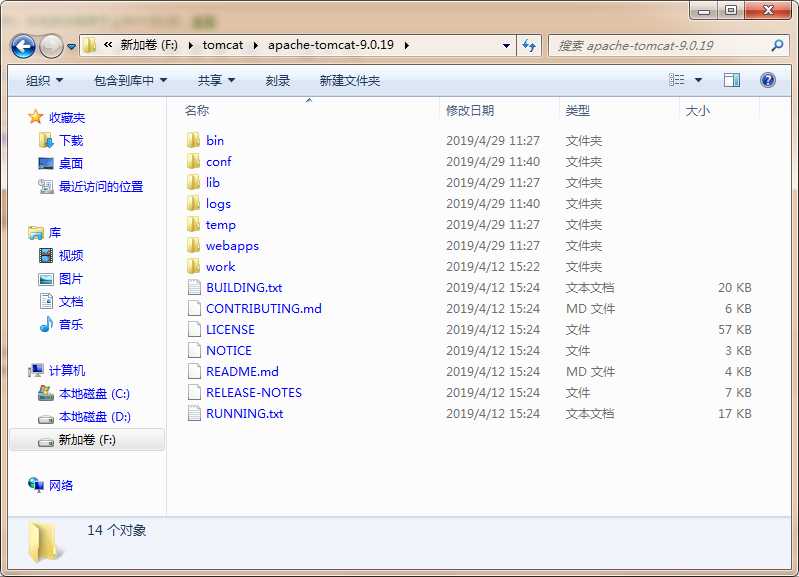Select the NOTICE file icon

click(194, 350)
